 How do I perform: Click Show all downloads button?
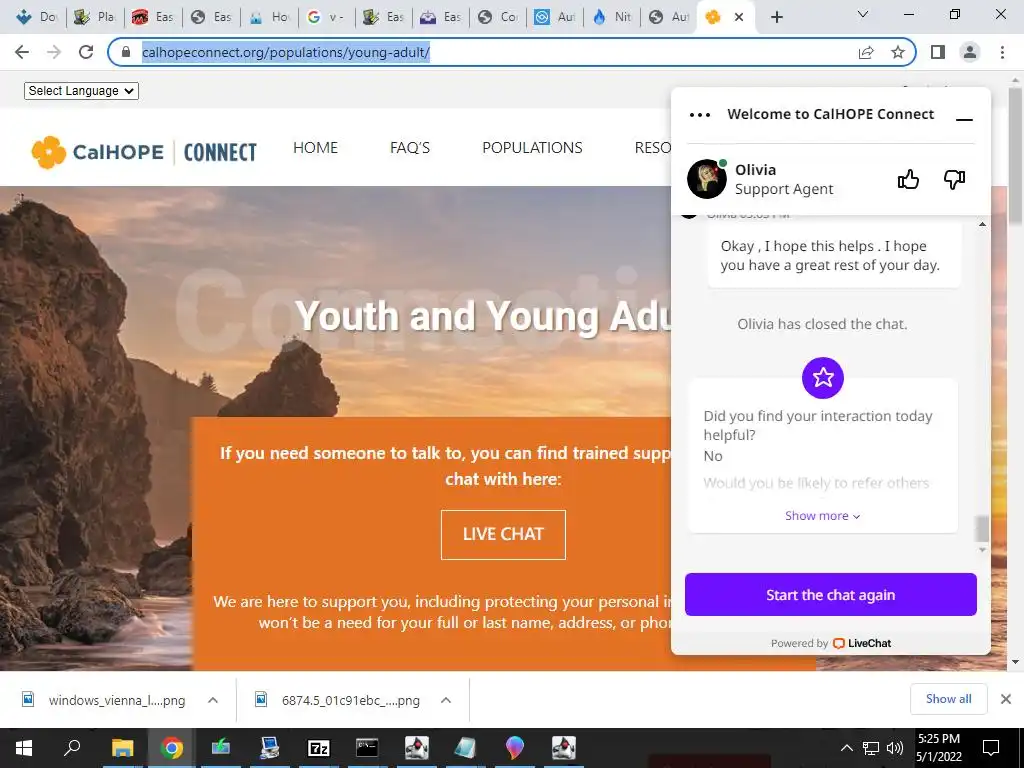pyautogui.click(x=948, y=699)
